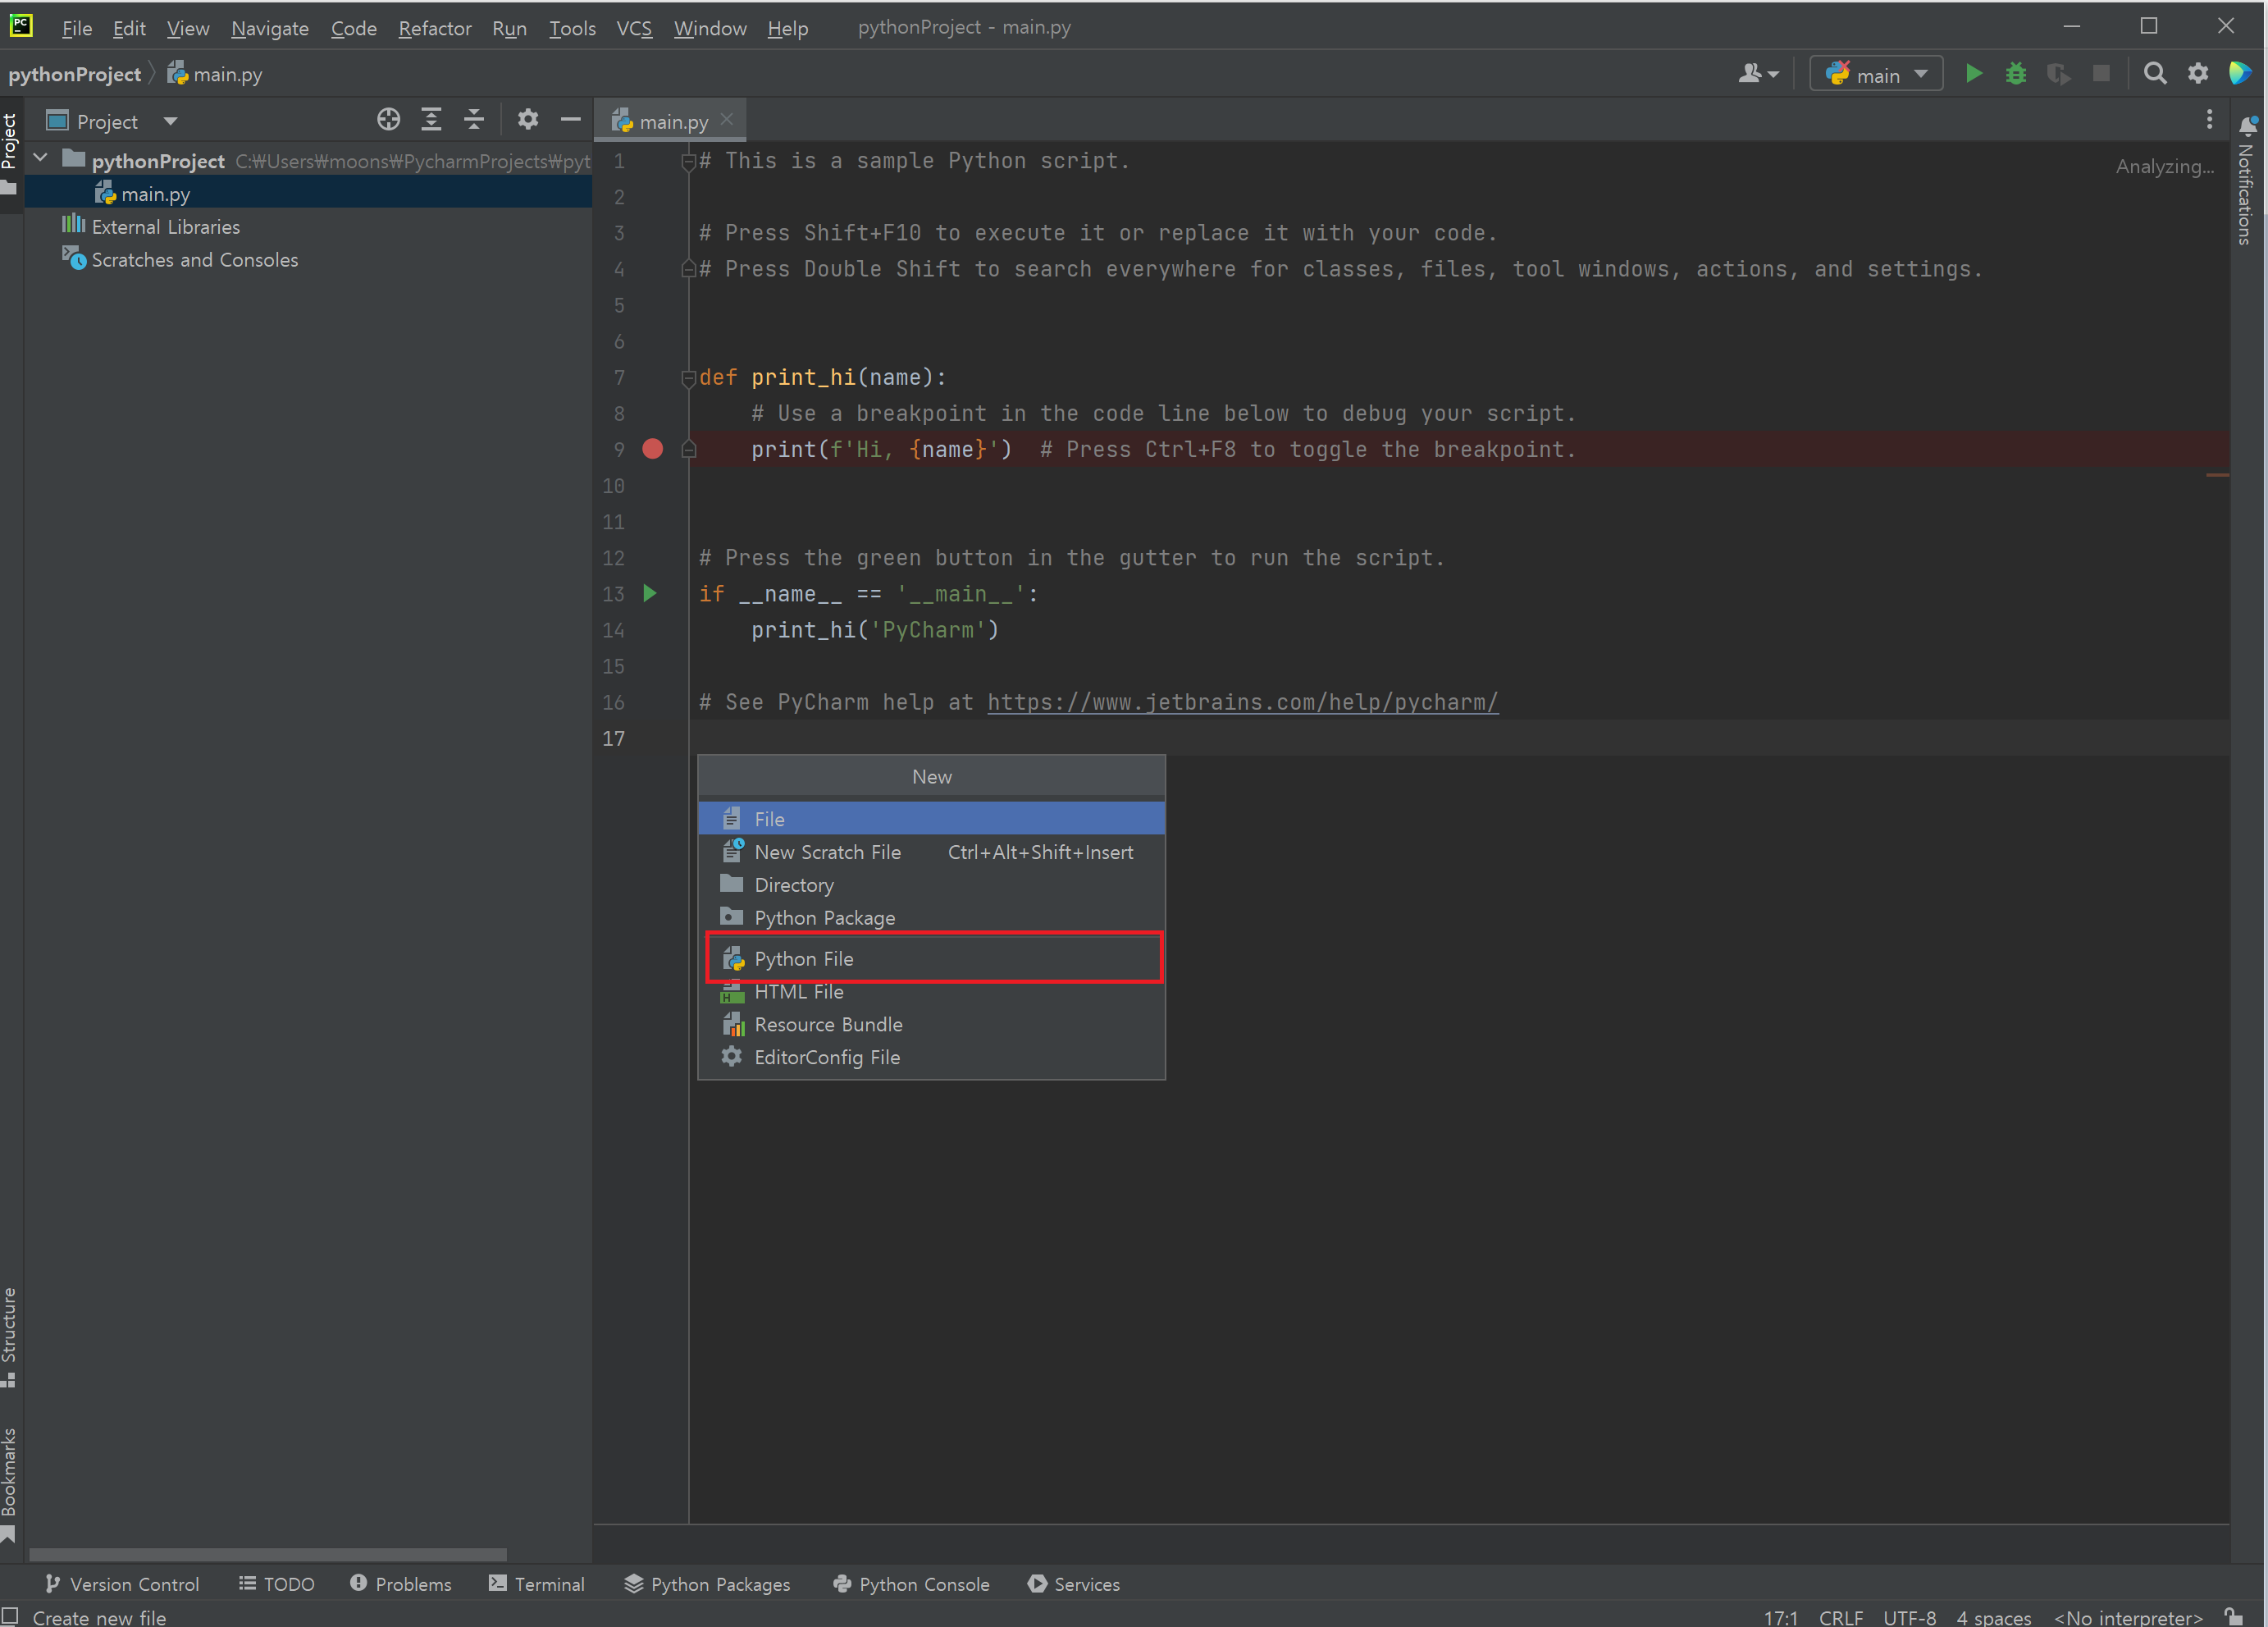Collapse the pythonProject tree node
2268x1627 pixels.
coord(41,158)
